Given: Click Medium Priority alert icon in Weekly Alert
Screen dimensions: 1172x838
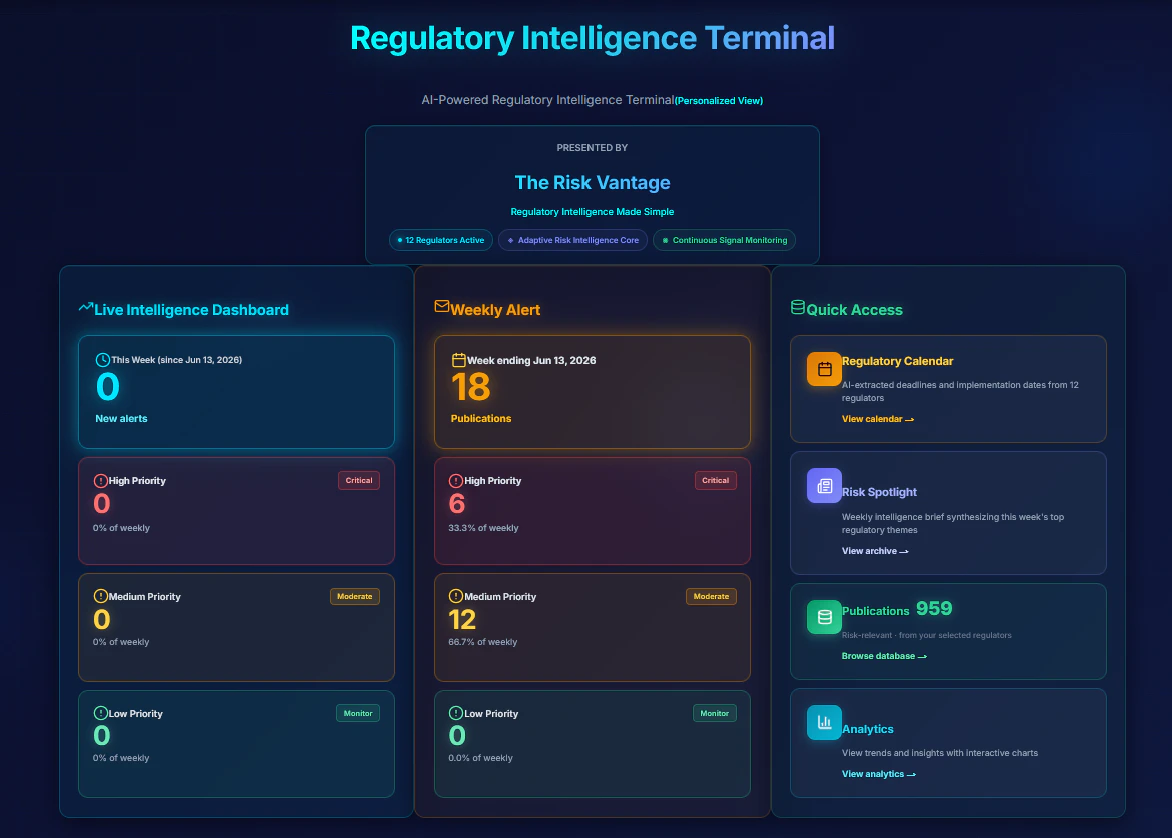Looking at the screenshot, I should 455,597.
